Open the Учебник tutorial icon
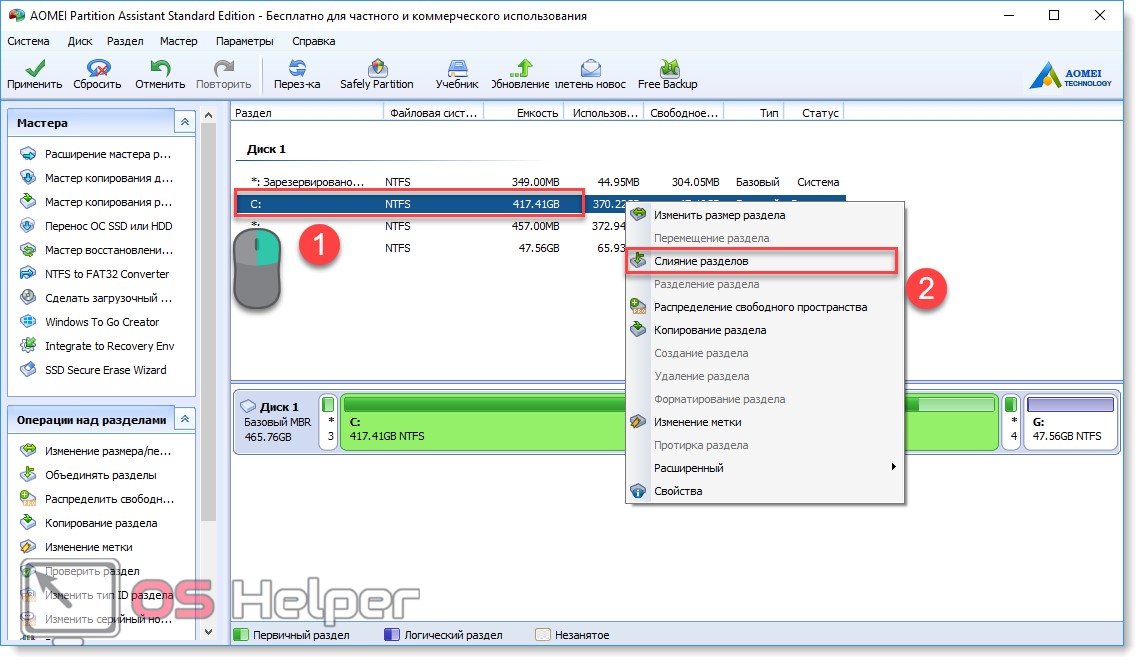 point(456,69)
